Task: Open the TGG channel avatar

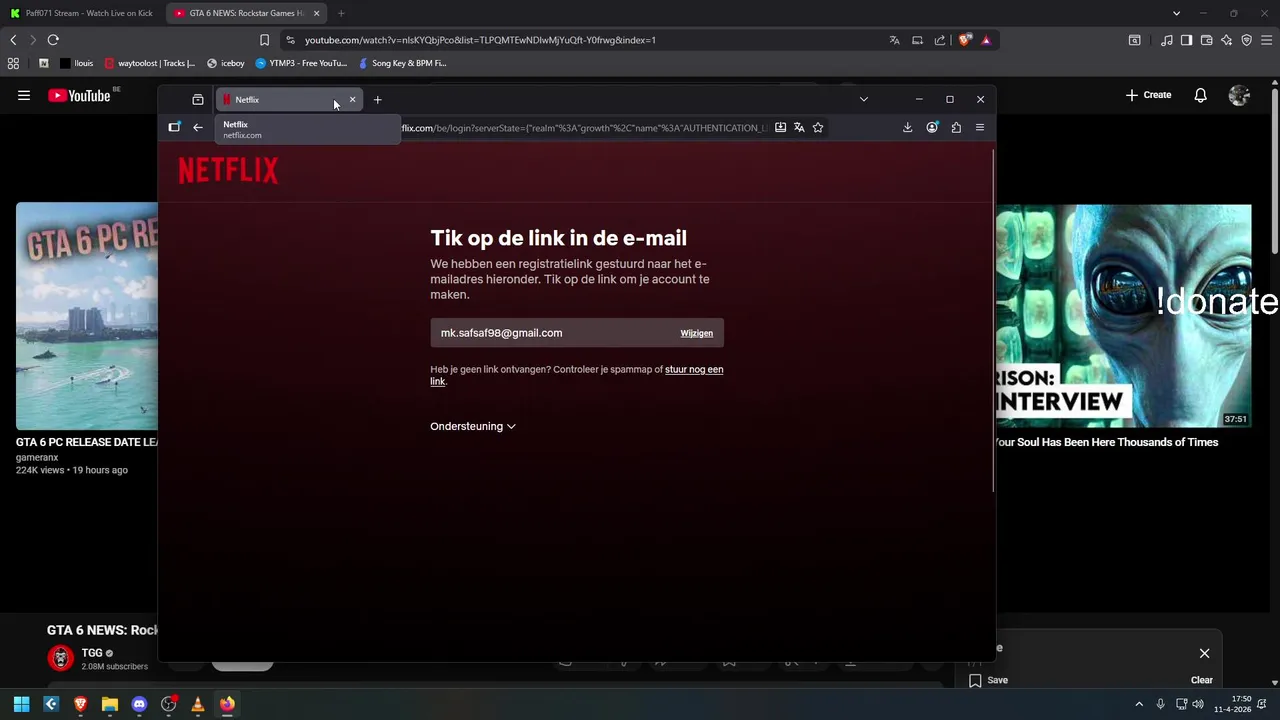Action: (x=61, y=658)
